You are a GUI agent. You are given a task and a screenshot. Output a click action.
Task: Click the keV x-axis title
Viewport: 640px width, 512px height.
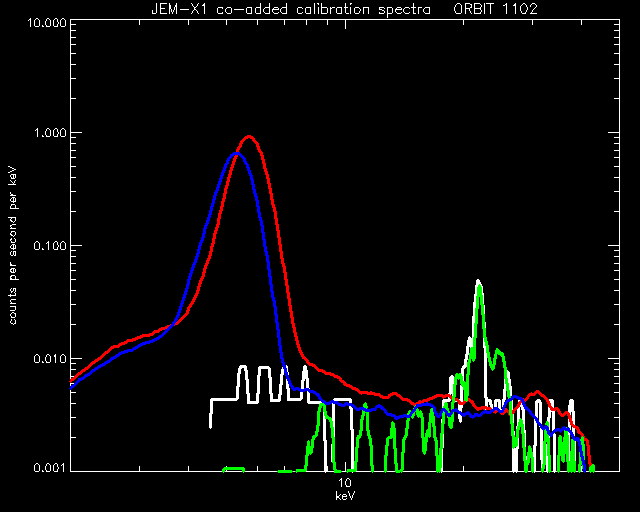[x=345, y=496]
